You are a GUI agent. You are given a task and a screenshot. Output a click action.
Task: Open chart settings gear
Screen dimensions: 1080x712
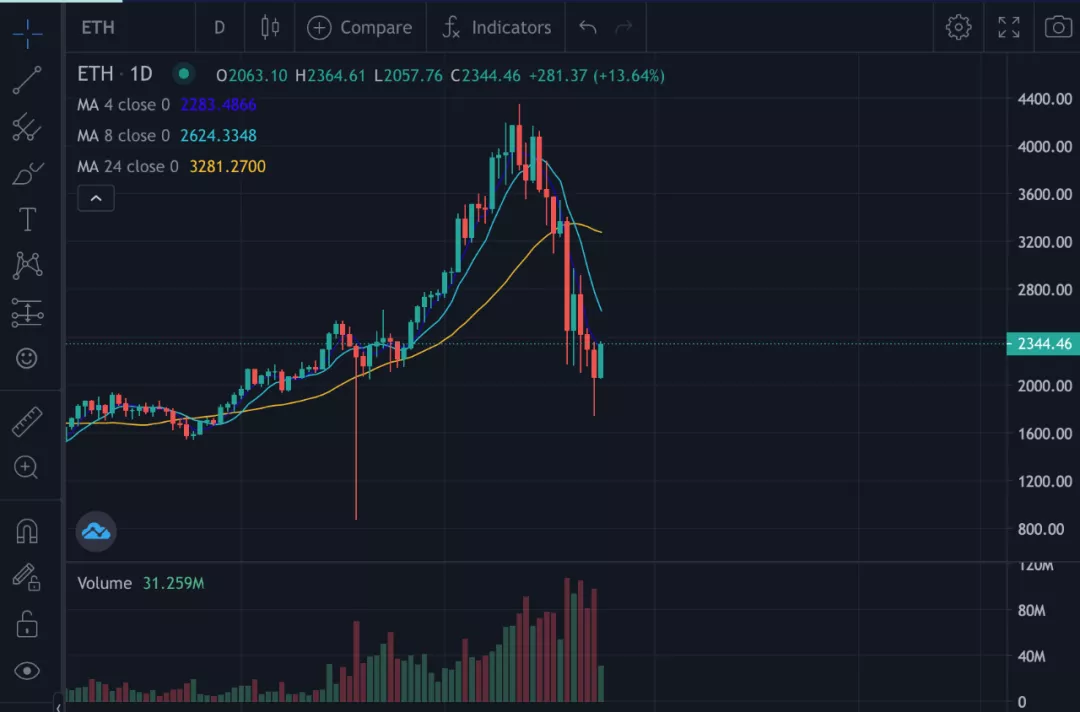click(x=958, y=27)
